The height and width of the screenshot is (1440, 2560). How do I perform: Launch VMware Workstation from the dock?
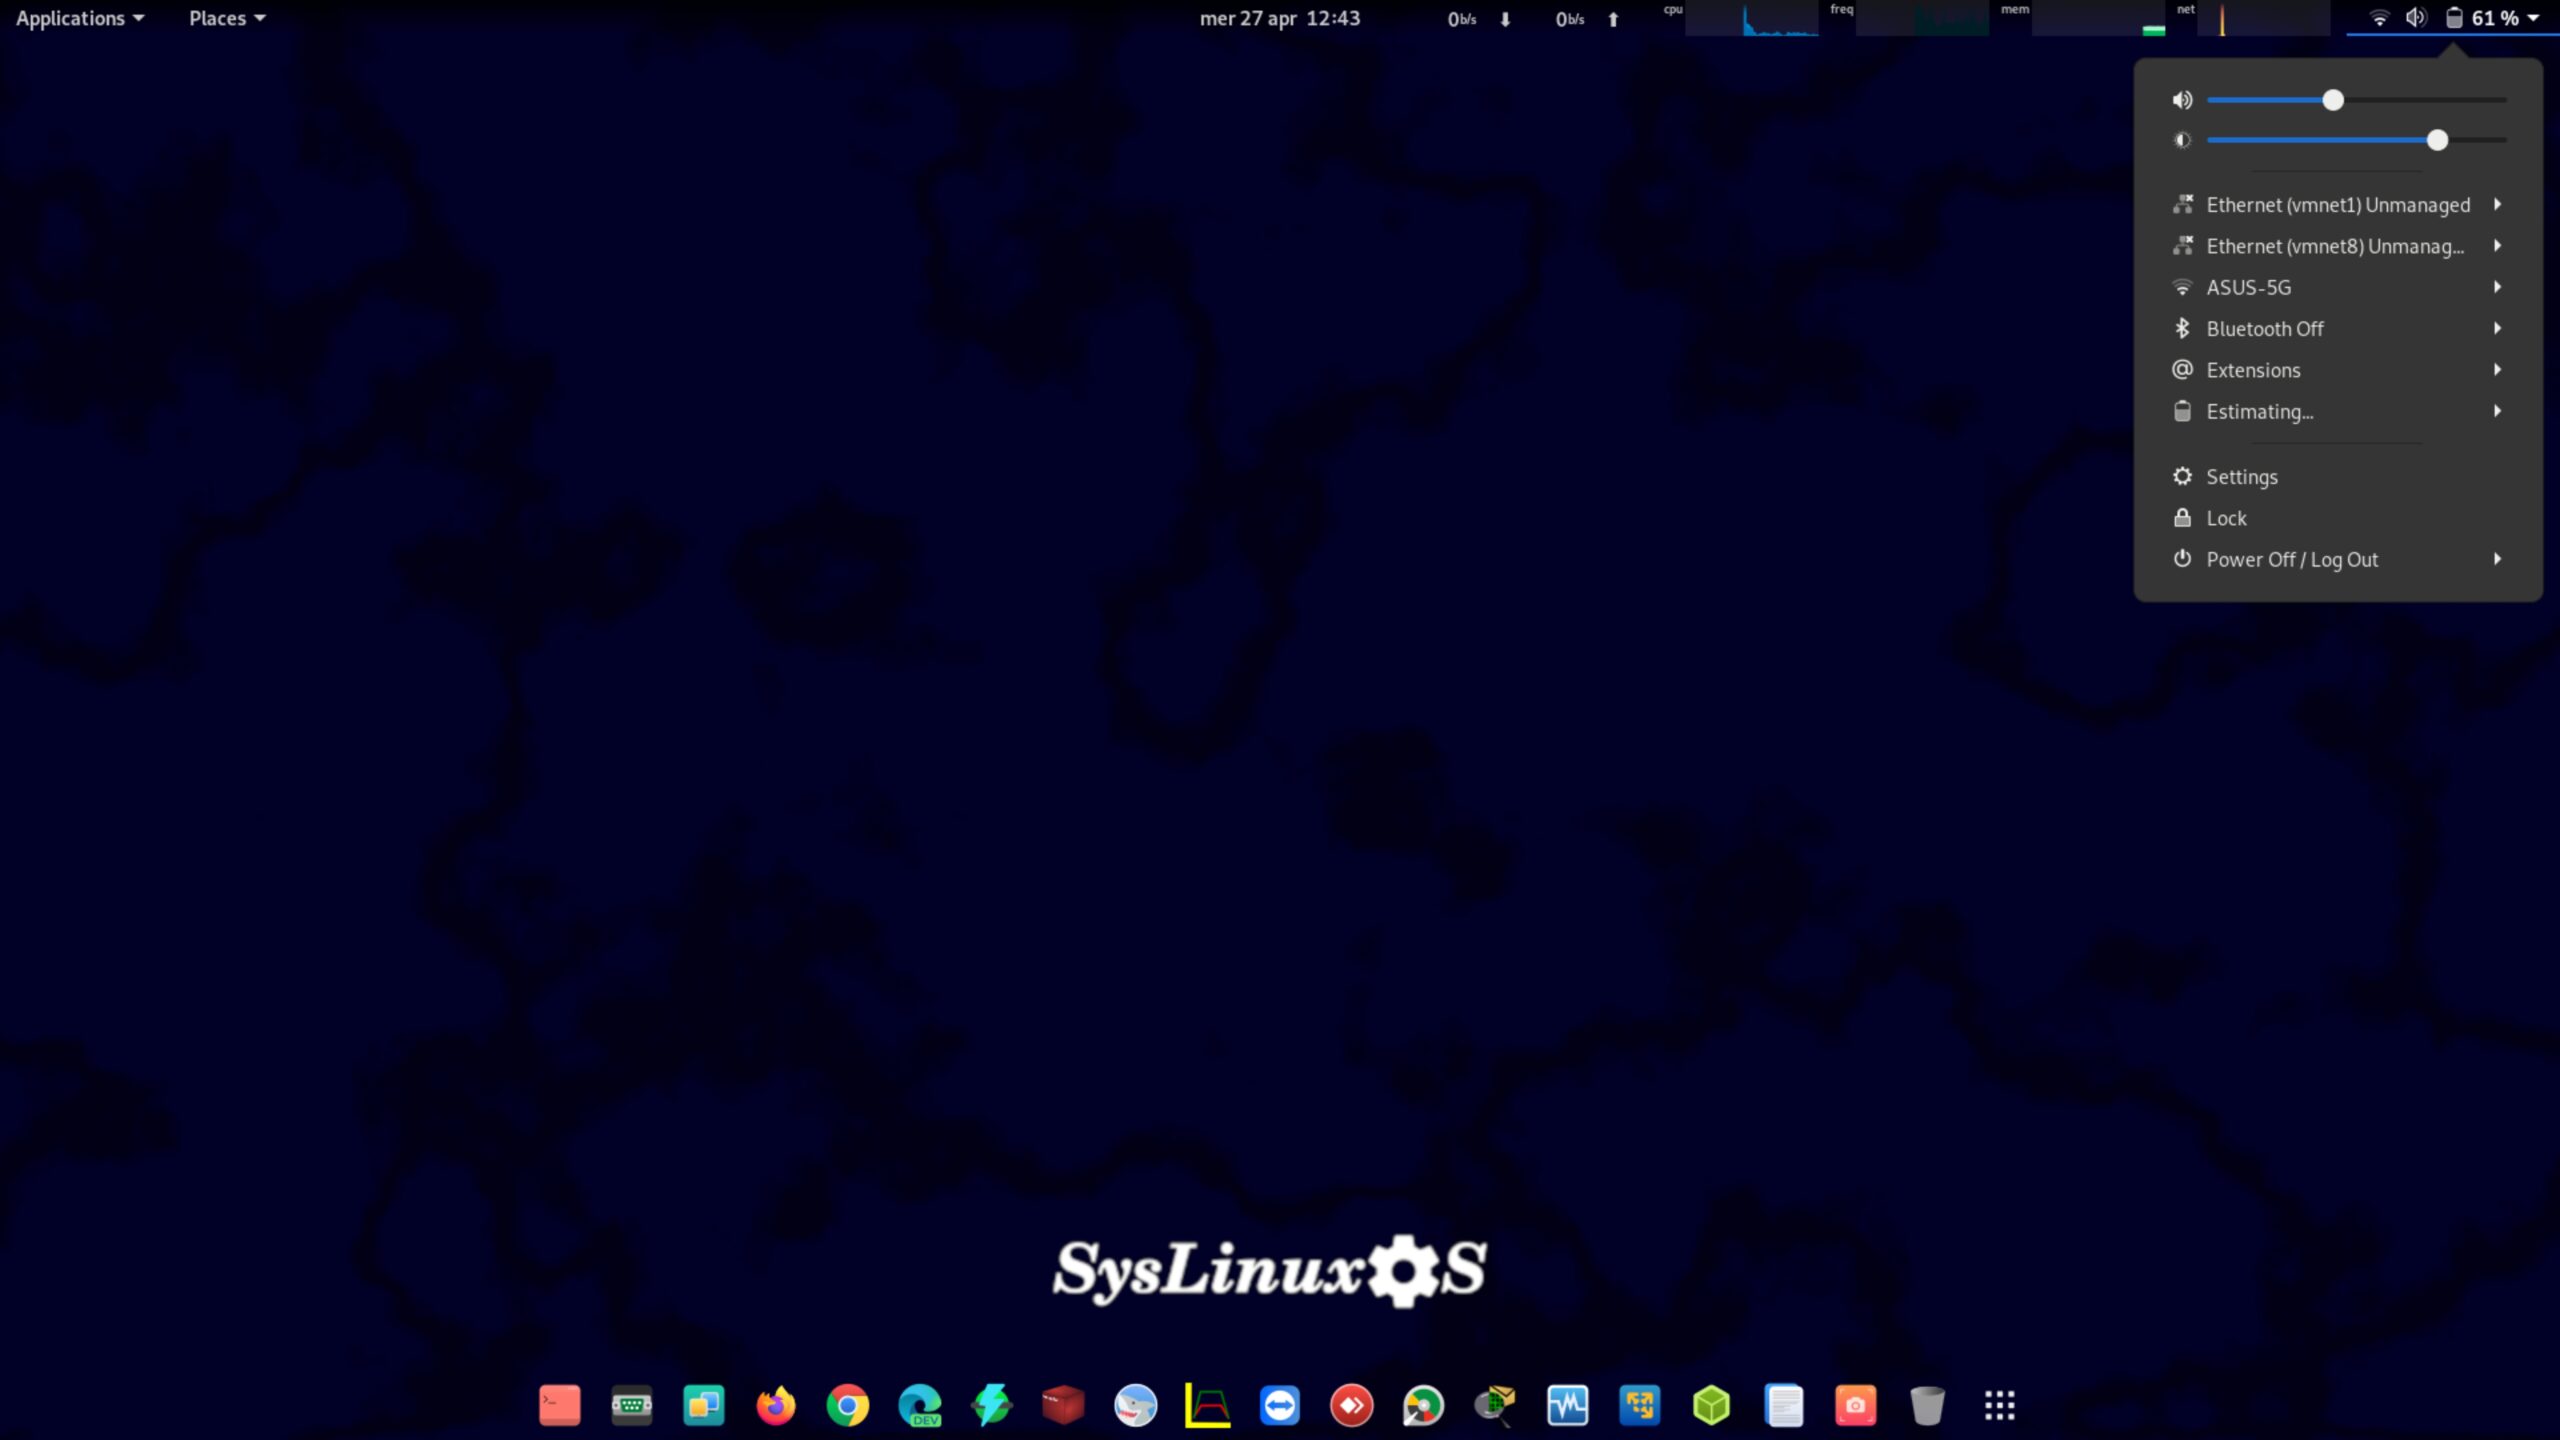click(x=1639, y=1405)
